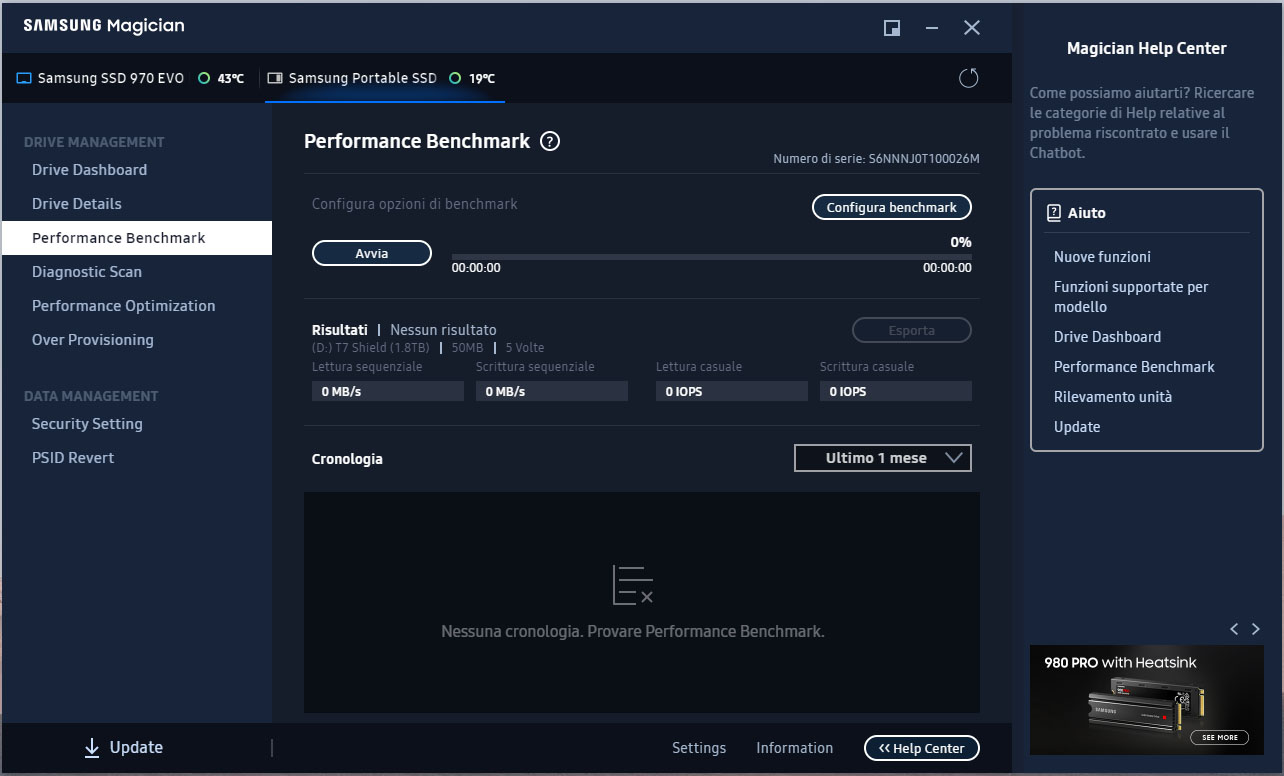Viewport: 1284px width, 776px height.
Task: Expand the Ultimo 1 mese history dropdown
Action: point(883,458)
